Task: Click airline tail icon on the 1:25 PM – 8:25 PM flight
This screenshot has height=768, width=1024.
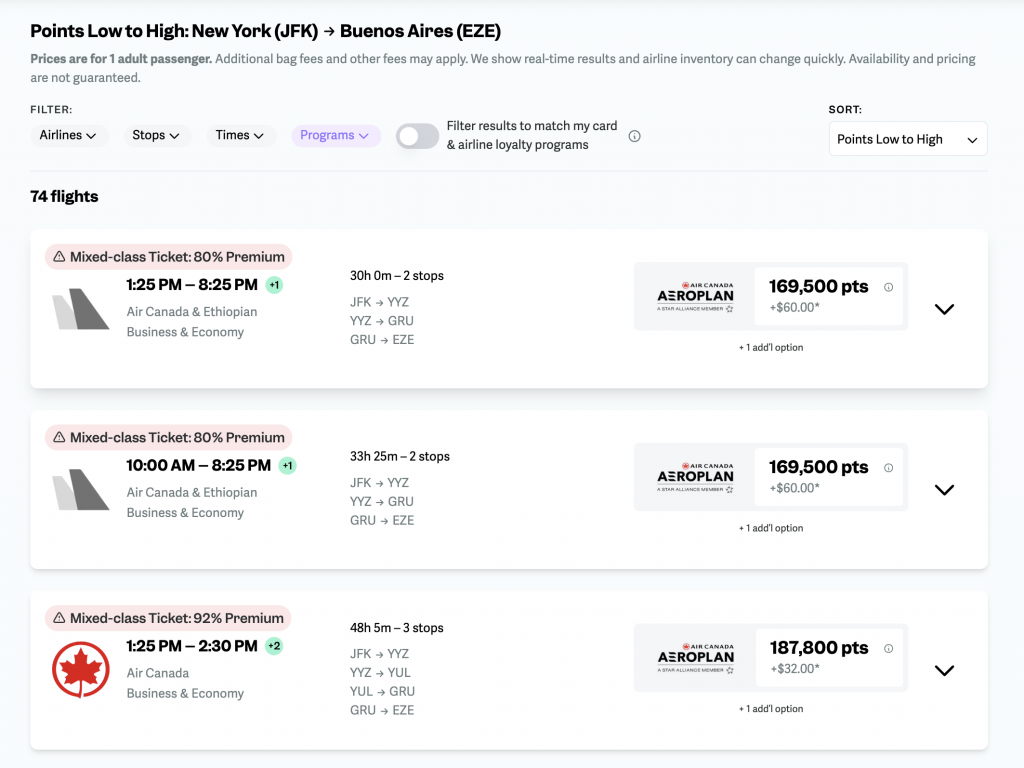Action: (81, 309)
